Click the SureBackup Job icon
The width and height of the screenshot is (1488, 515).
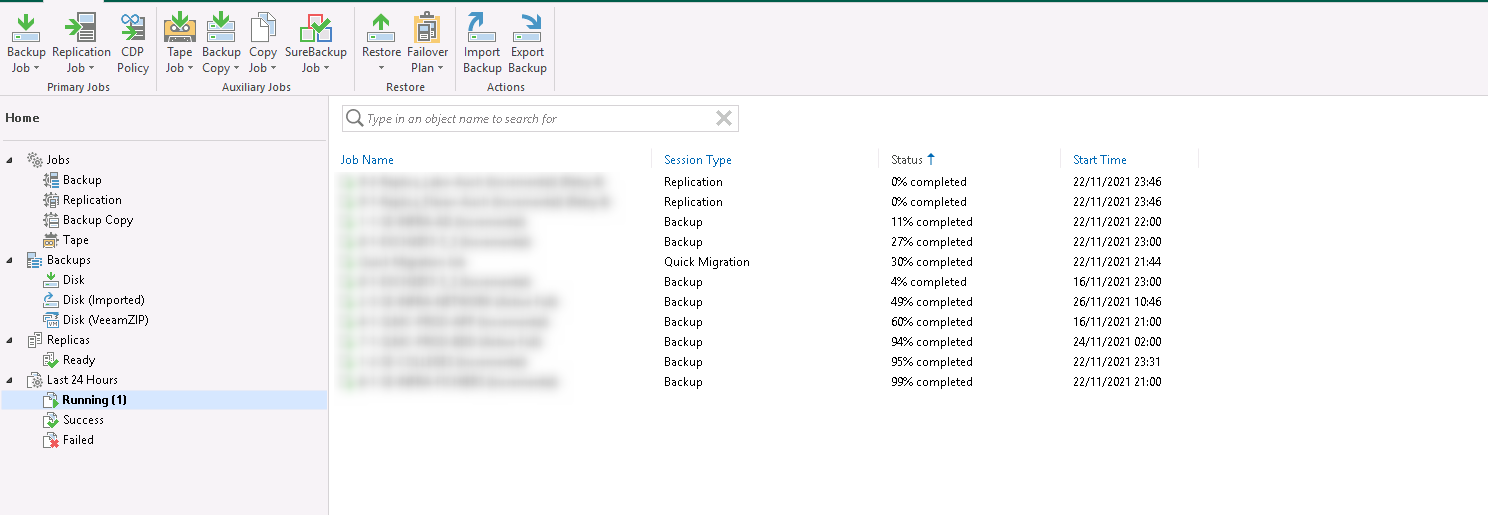point(315,28)
